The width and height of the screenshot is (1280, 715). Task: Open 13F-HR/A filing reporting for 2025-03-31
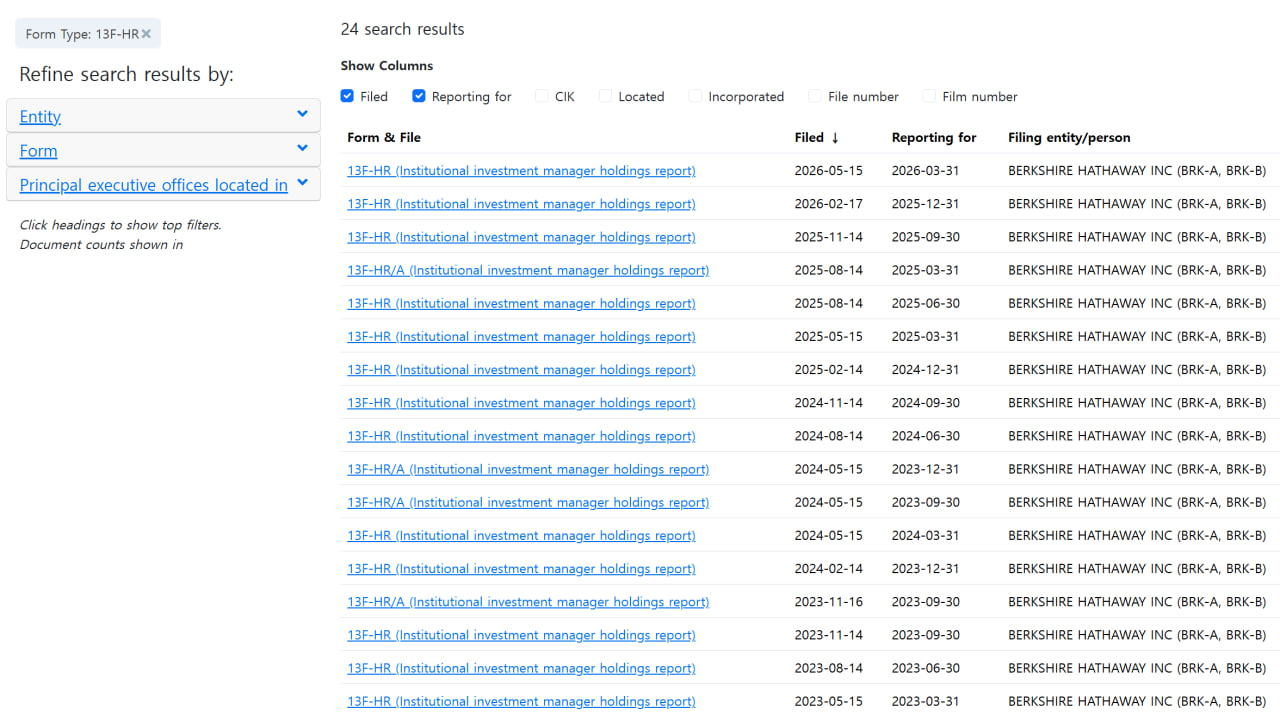click(528, 270)
